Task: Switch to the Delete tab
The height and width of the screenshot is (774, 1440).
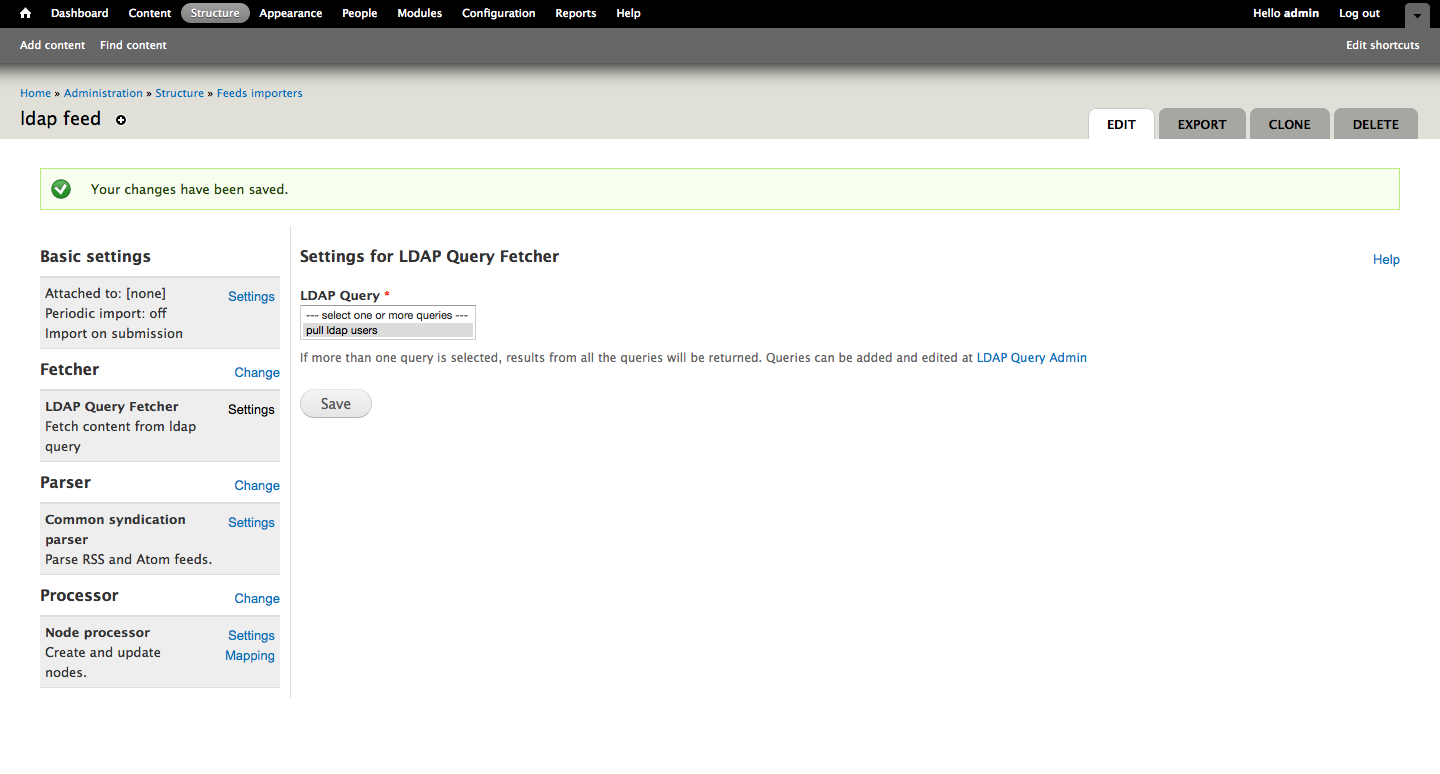Action: (1376, 124)
